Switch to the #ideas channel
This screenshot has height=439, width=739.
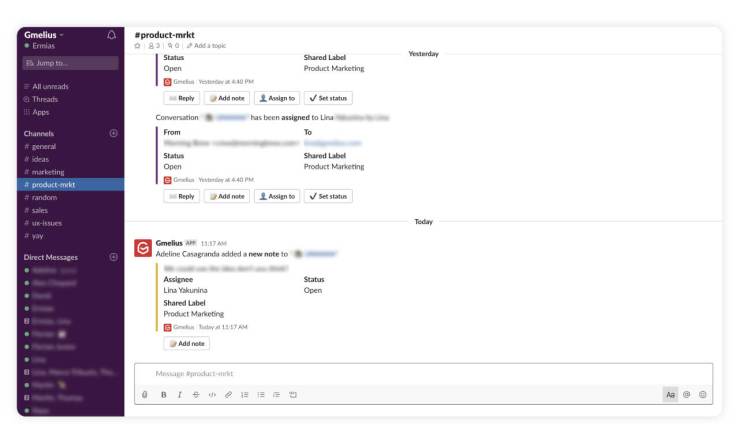point(70,159)
